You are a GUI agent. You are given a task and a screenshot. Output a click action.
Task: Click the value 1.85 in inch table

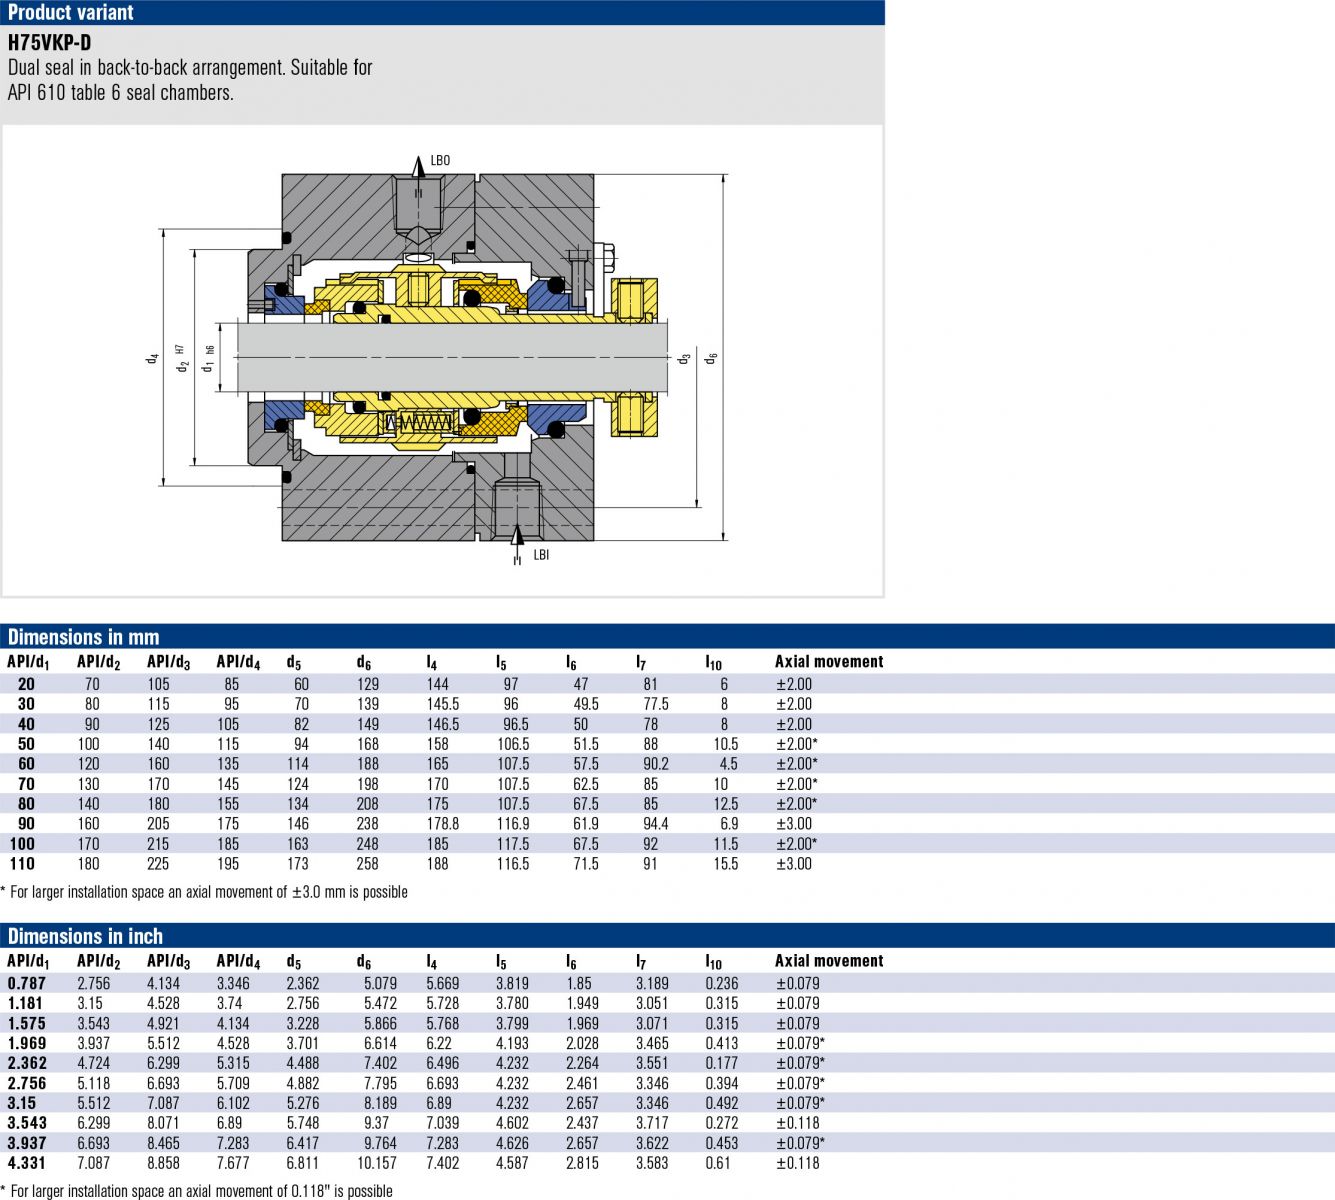(x=579, y=983)
